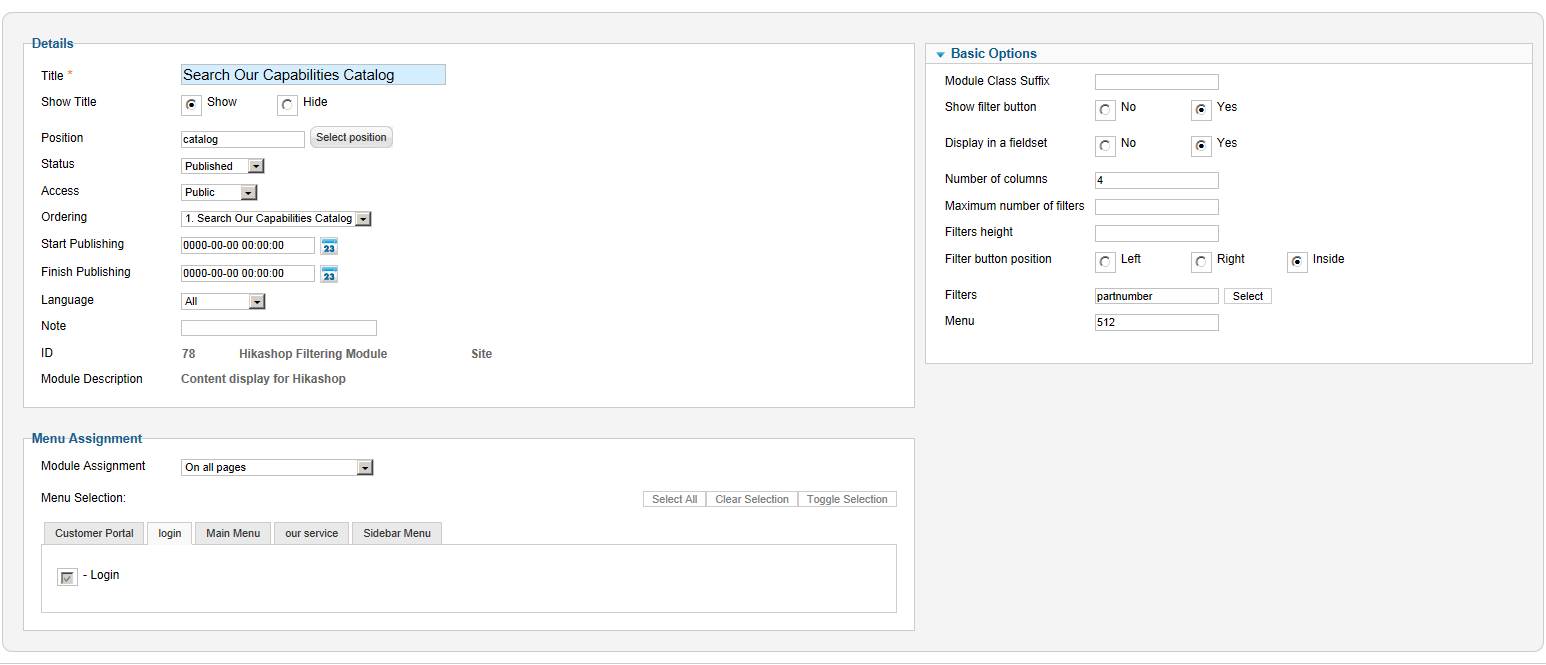Switch to the Main Menu tab
Viewport: 1546px width, 665px height.
click(233, 533)
